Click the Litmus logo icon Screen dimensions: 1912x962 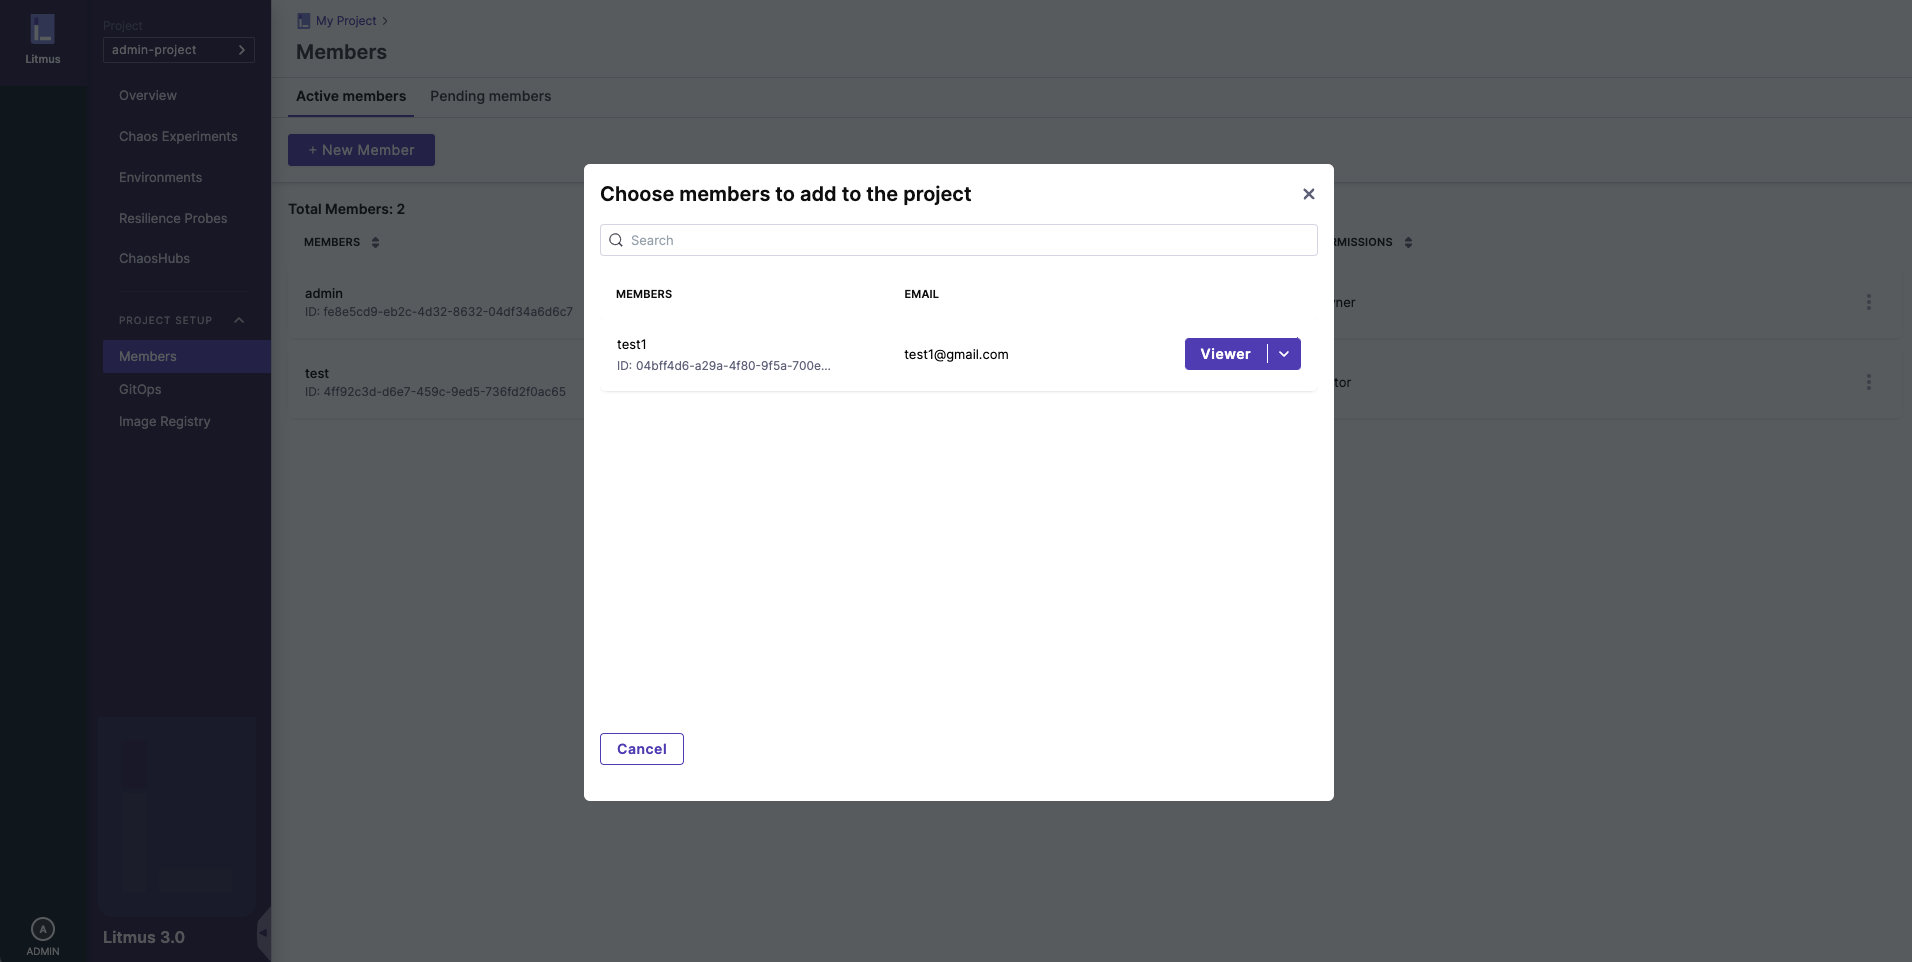pos(42,30)
